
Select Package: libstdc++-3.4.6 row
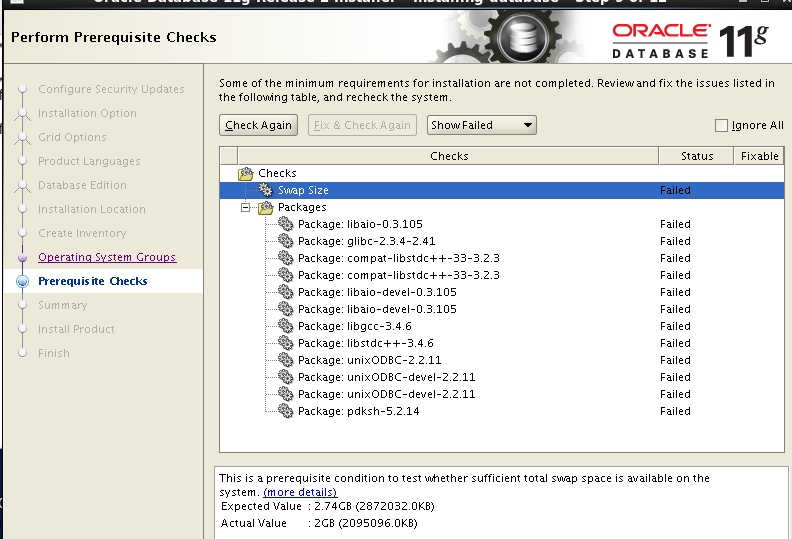click(x=502, y=344)
